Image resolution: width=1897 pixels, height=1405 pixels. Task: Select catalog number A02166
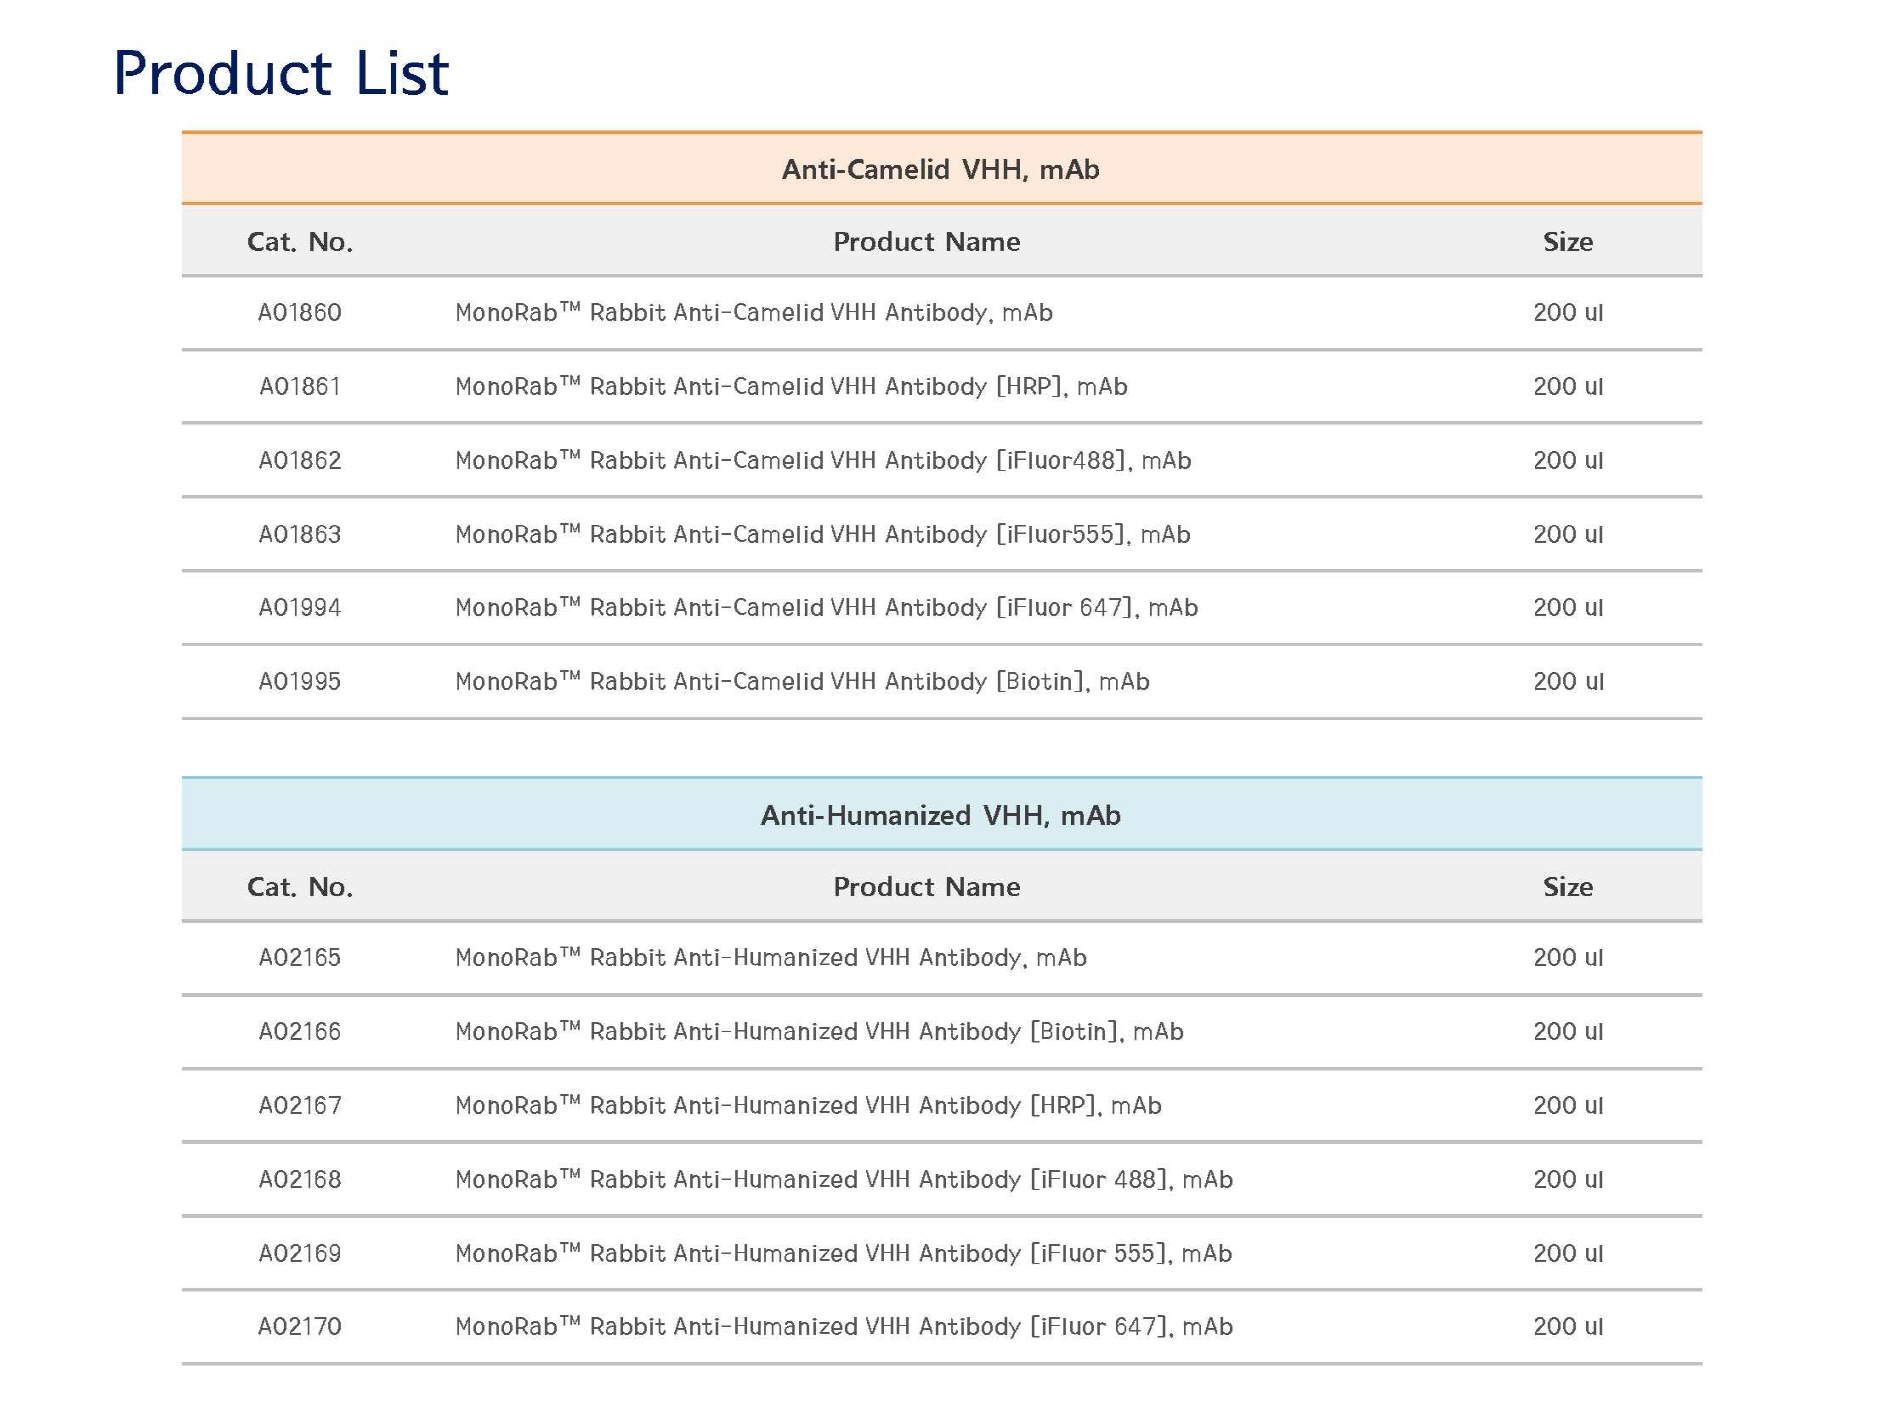click(300, 1031)
